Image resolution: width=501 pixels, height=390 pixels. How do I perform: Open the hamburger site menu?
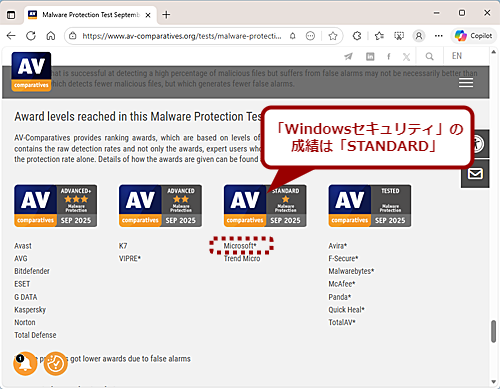click(466, 83)
